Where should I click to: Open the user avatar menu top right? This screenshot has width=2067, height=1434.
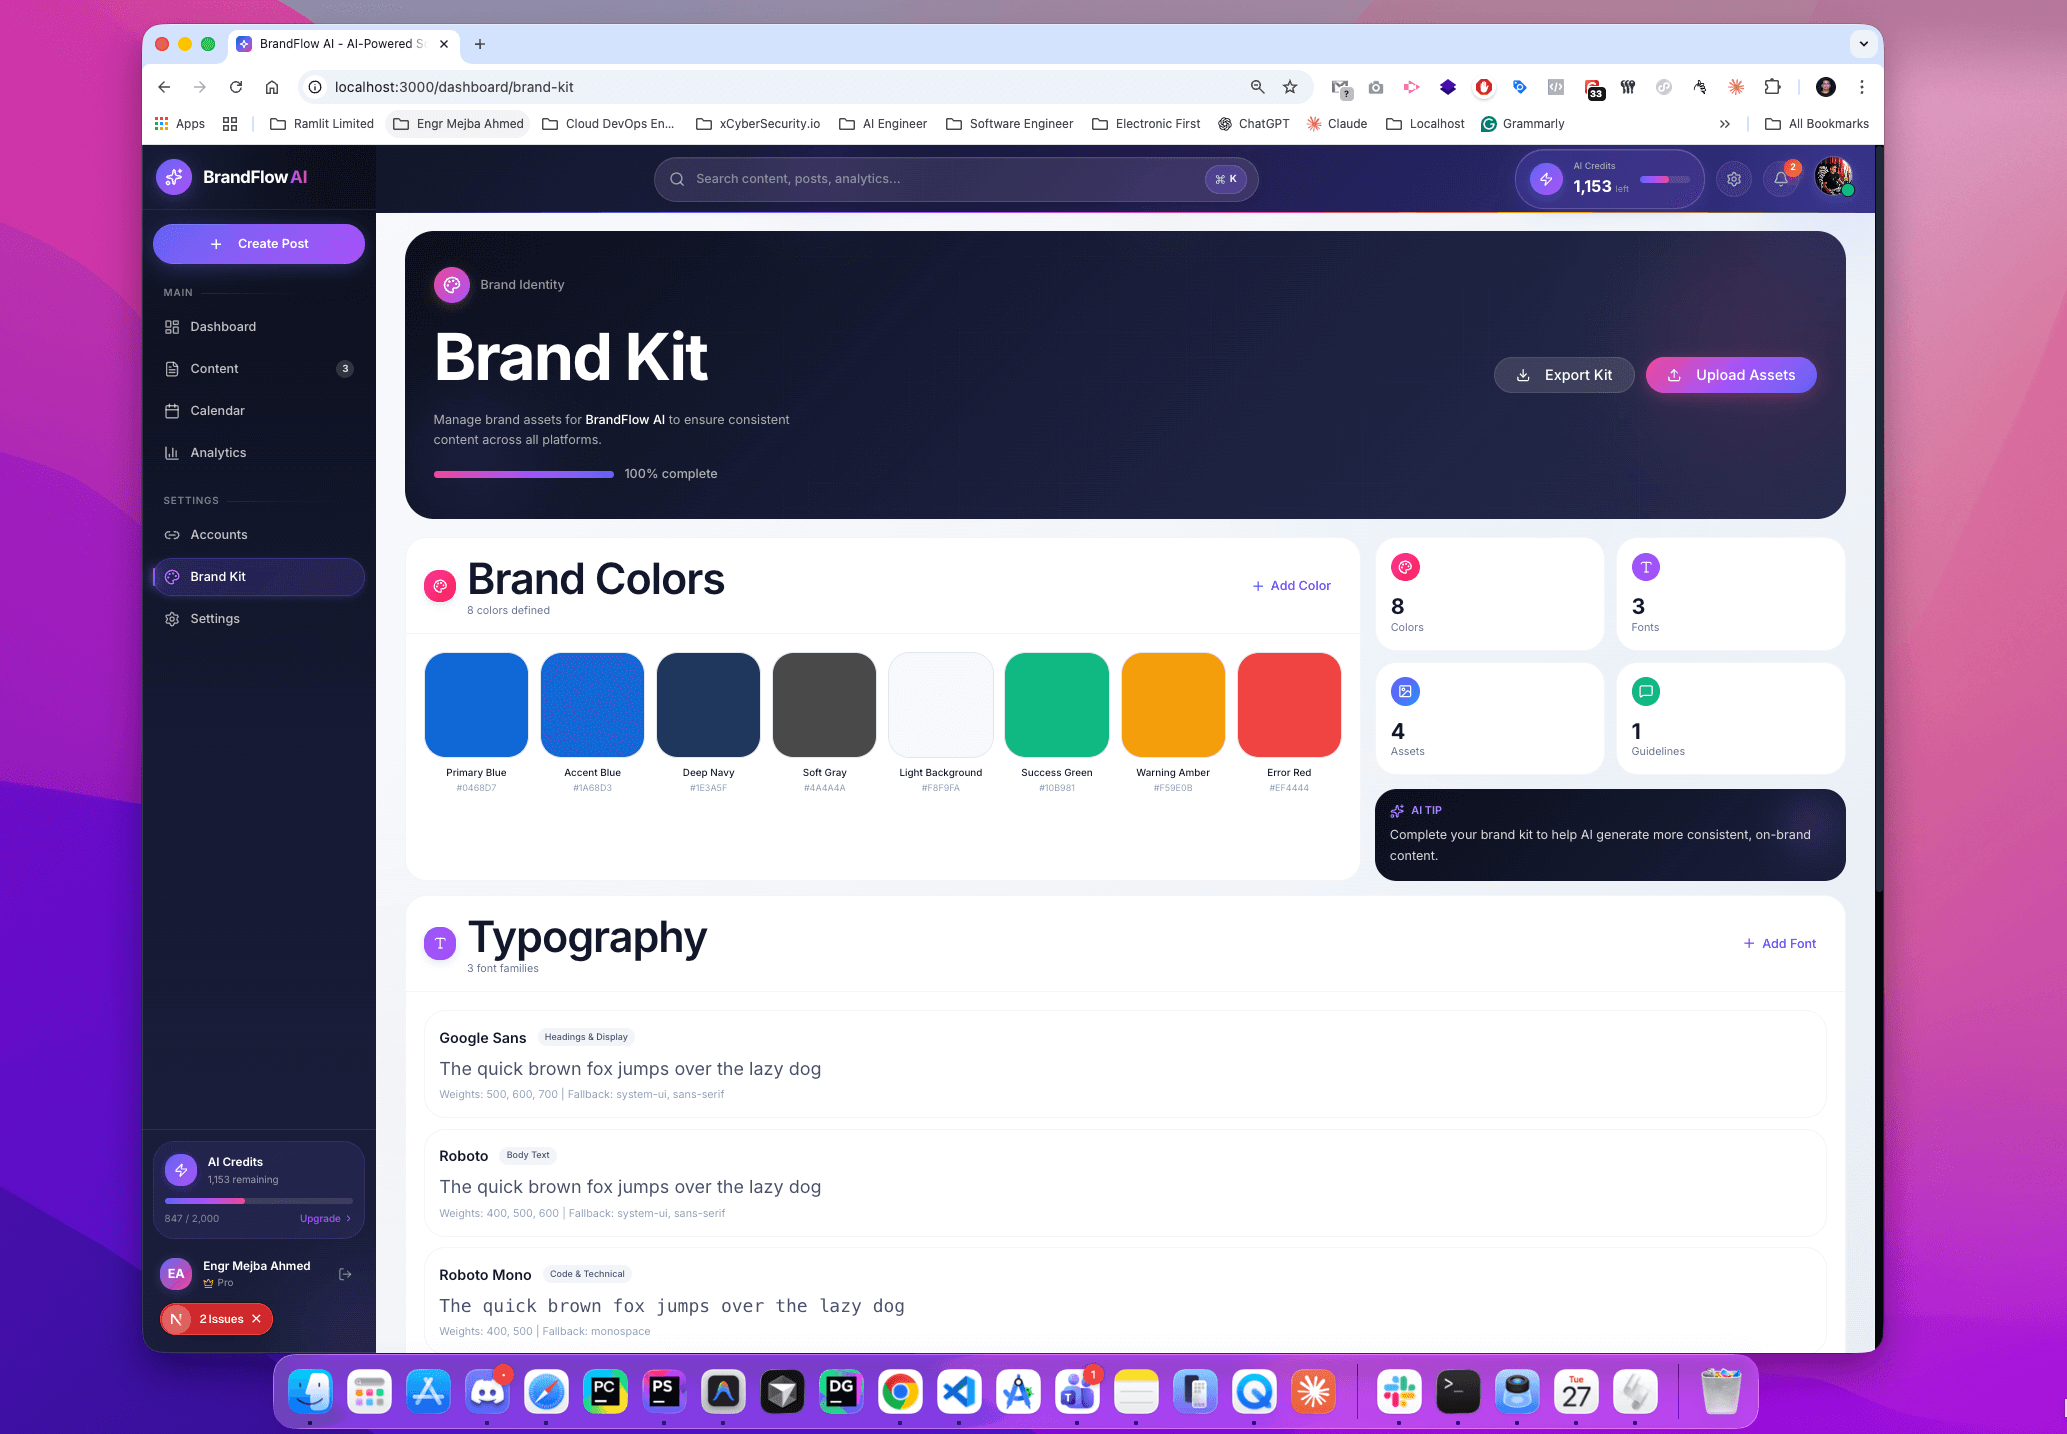(x=1833, y=177)
